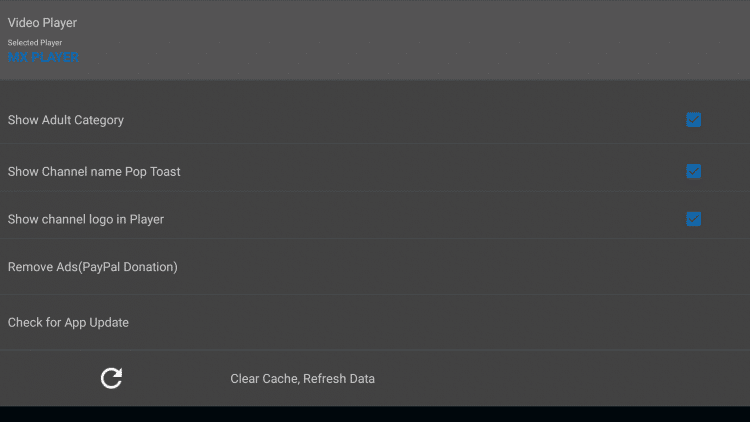This screenshot has width=750, height=422.
Task: Click the Refresh Data words in bottom row
Action: click(x=339, y=378)
